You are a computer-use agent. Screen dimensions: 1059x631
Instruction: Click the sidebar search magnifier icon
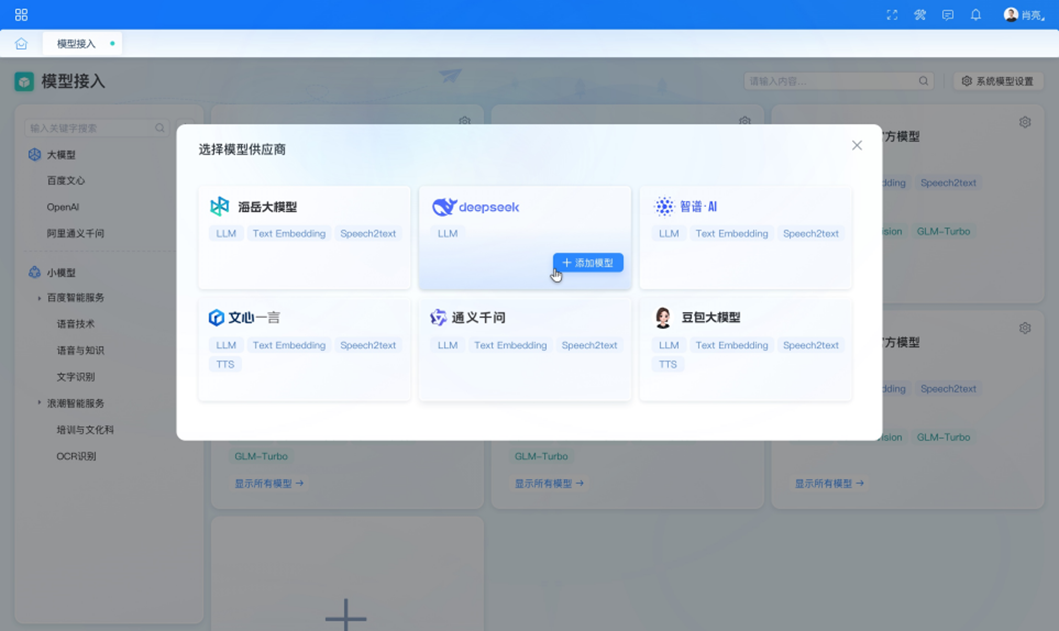(x=159, y=128)
